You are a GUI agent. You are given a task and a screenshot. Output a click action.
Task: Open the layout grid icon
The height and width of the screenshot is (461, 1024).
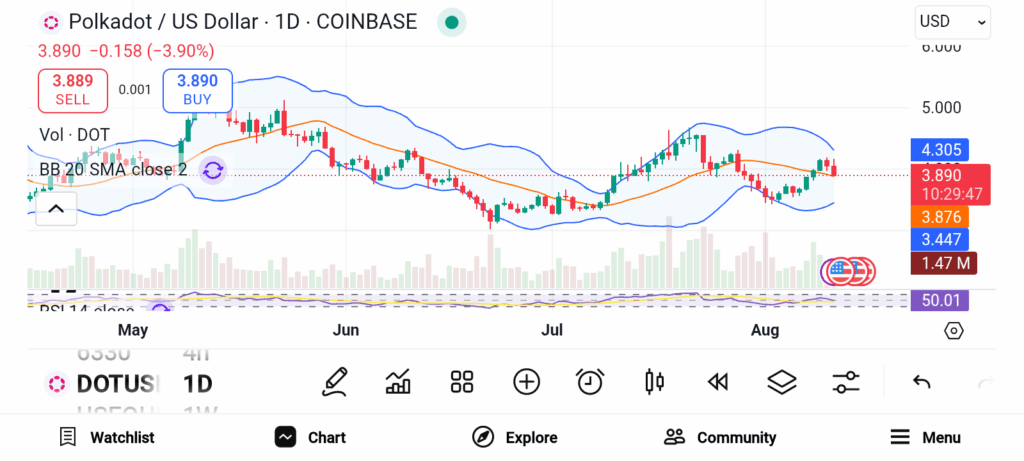point(461,381)
